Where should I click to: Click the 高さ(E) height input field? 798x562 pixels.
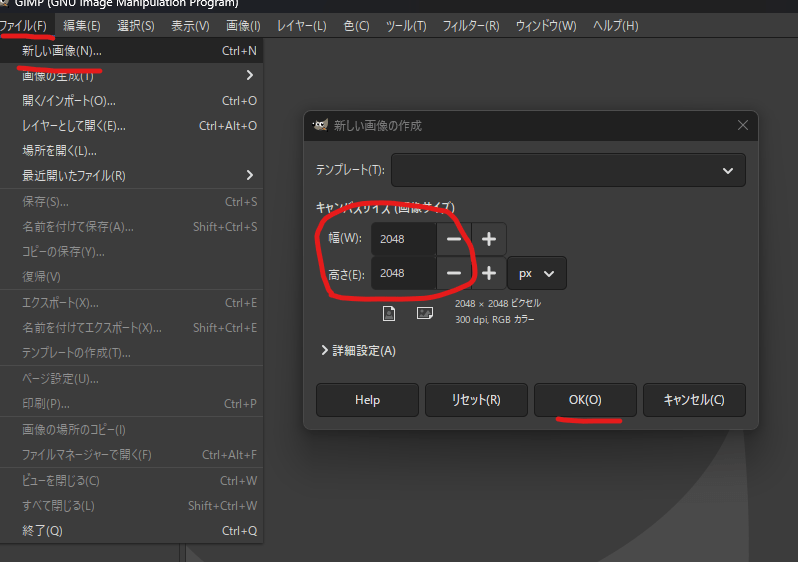tap(404, 273)
